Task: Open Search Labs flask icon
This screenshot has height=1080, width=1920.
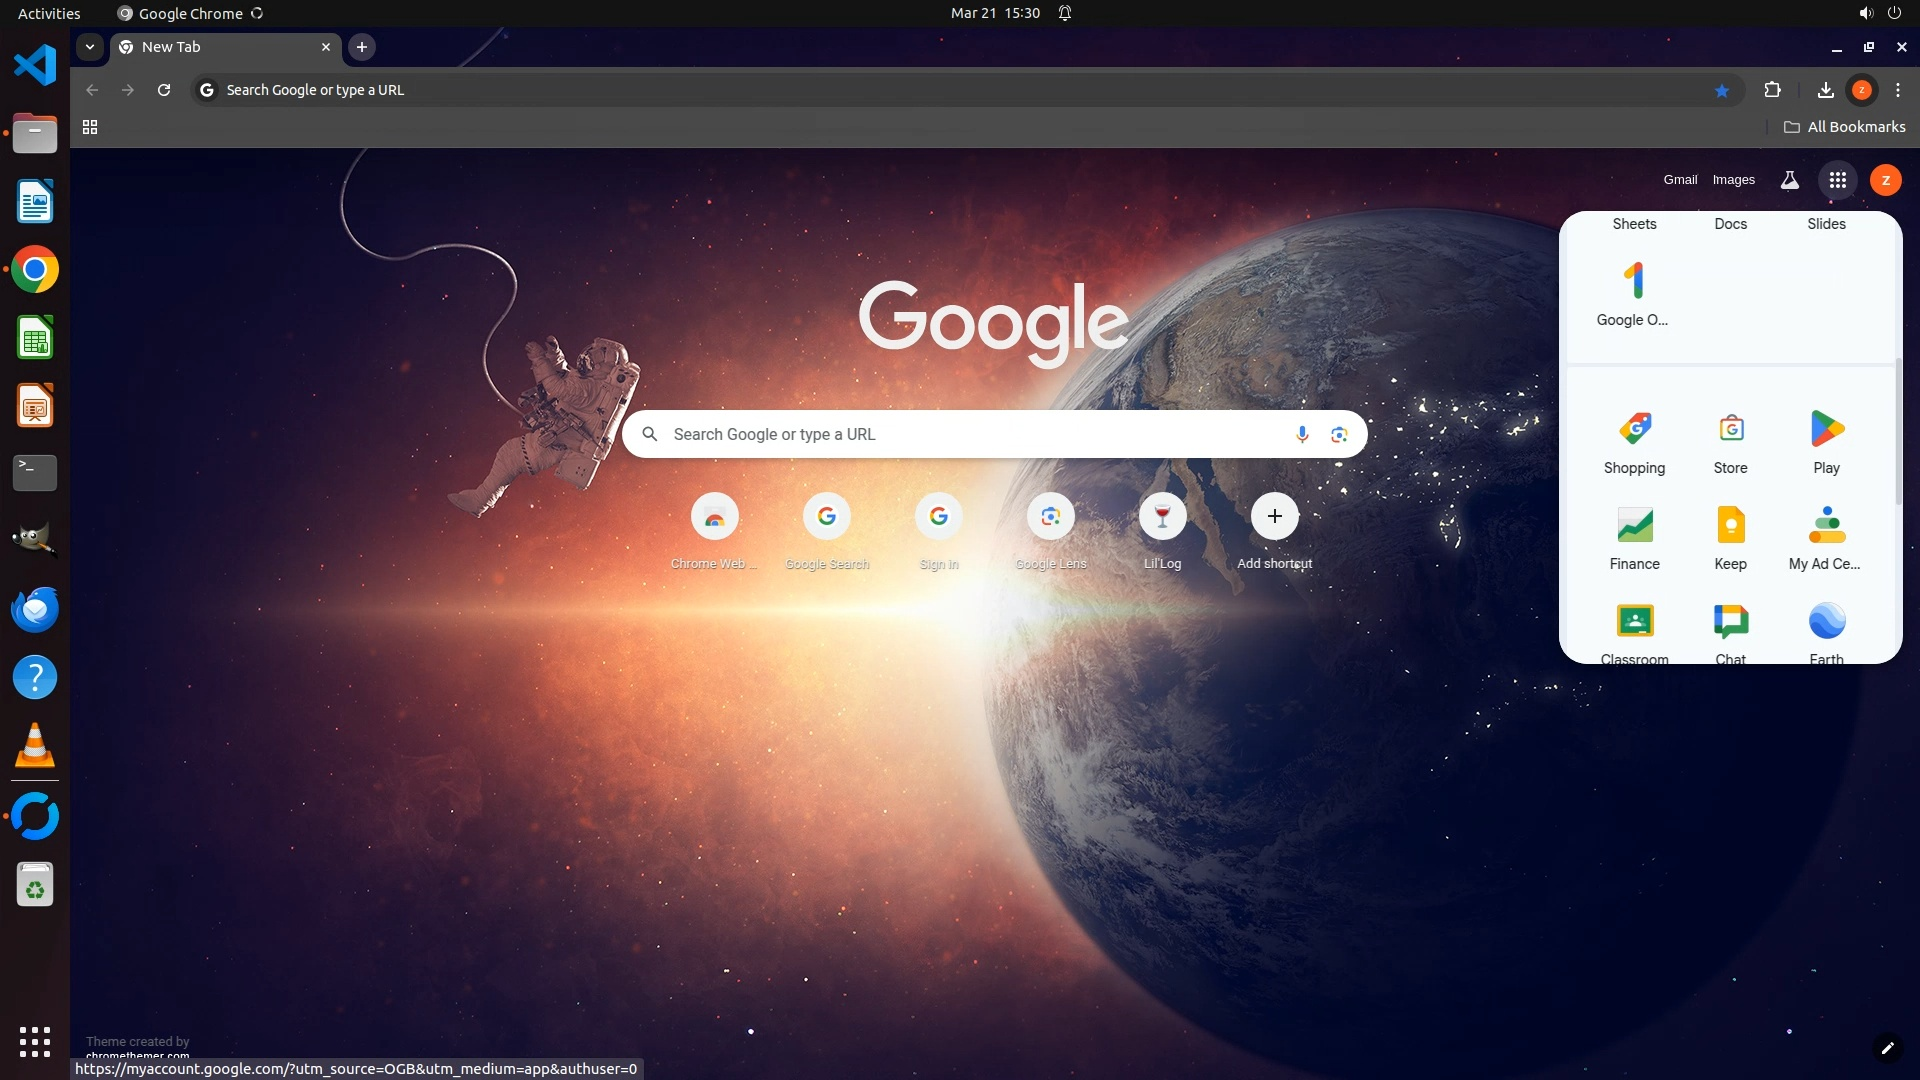Action: [x=1789, y=180]
